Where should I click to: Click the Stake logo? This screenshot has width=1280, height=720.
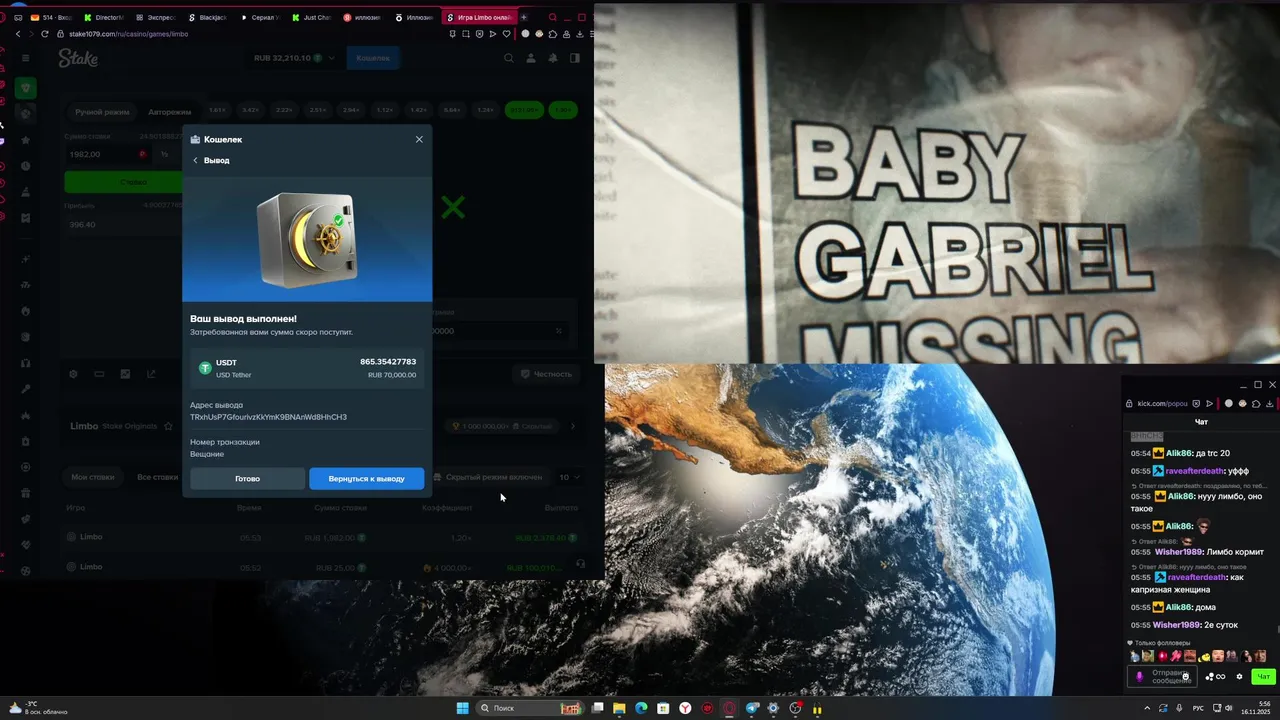click(x=77, y=58)
